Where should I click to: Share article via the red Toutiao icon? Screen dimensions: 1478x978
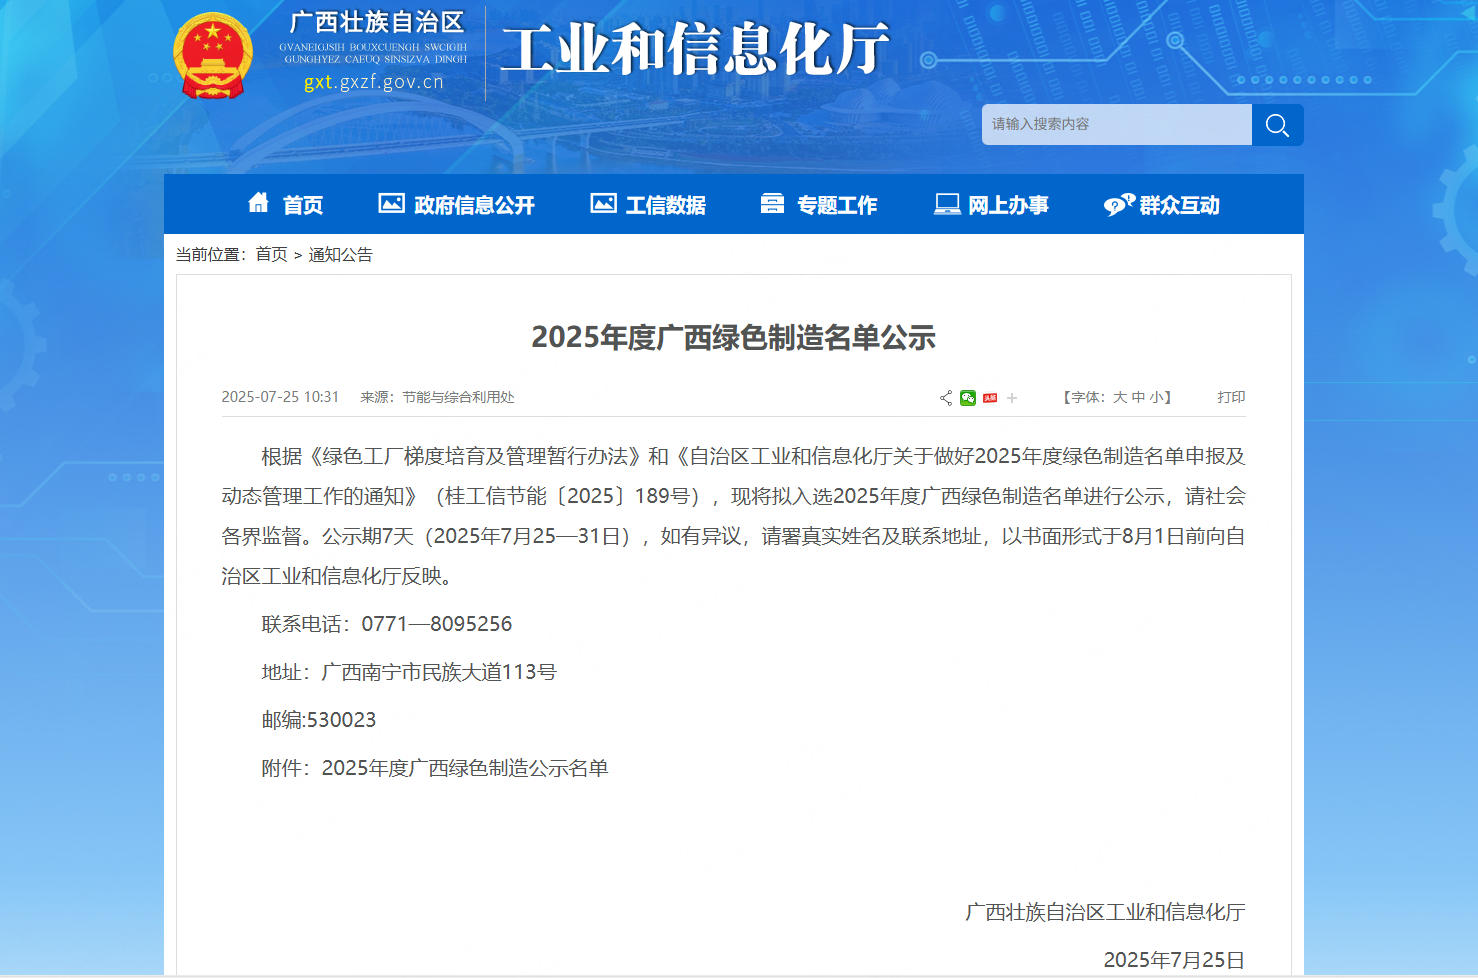(x=990, y=398)
